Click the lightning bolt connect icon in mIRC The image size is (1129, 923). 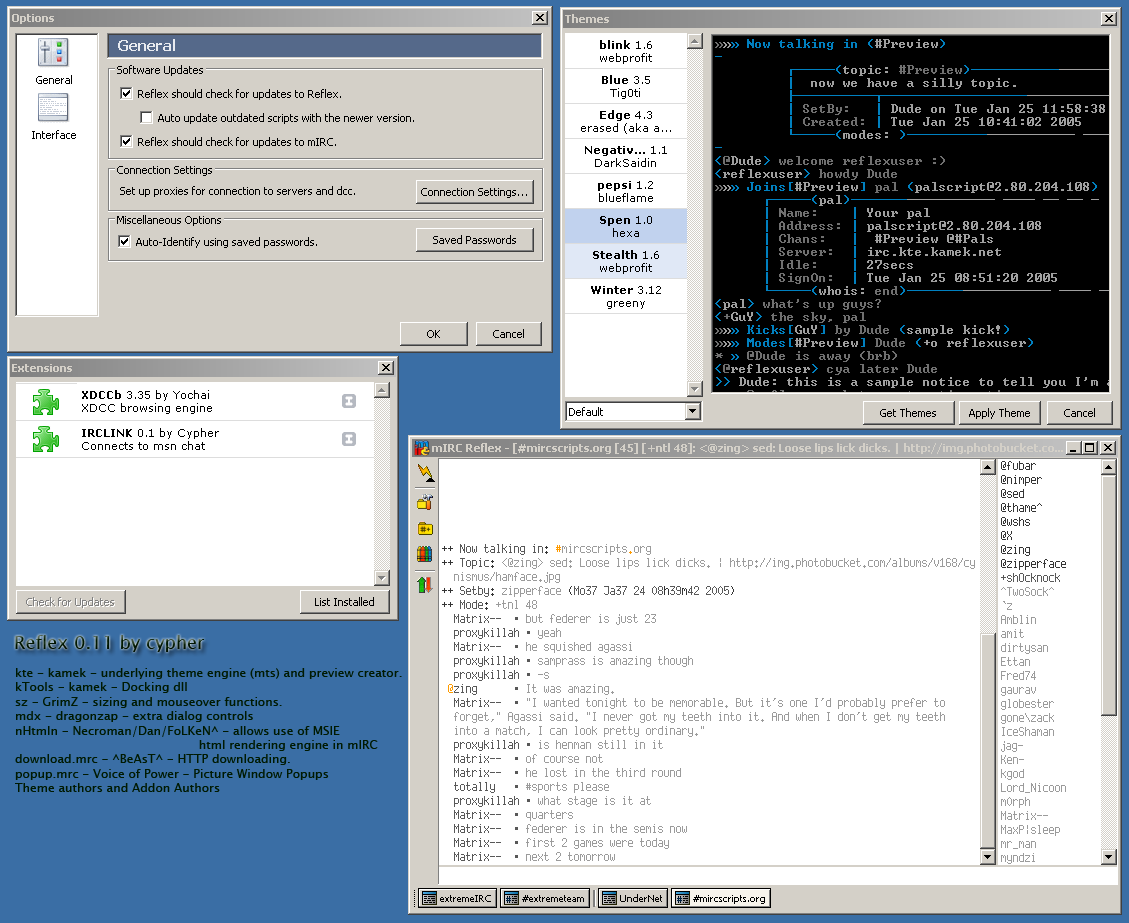click(426, 473)
